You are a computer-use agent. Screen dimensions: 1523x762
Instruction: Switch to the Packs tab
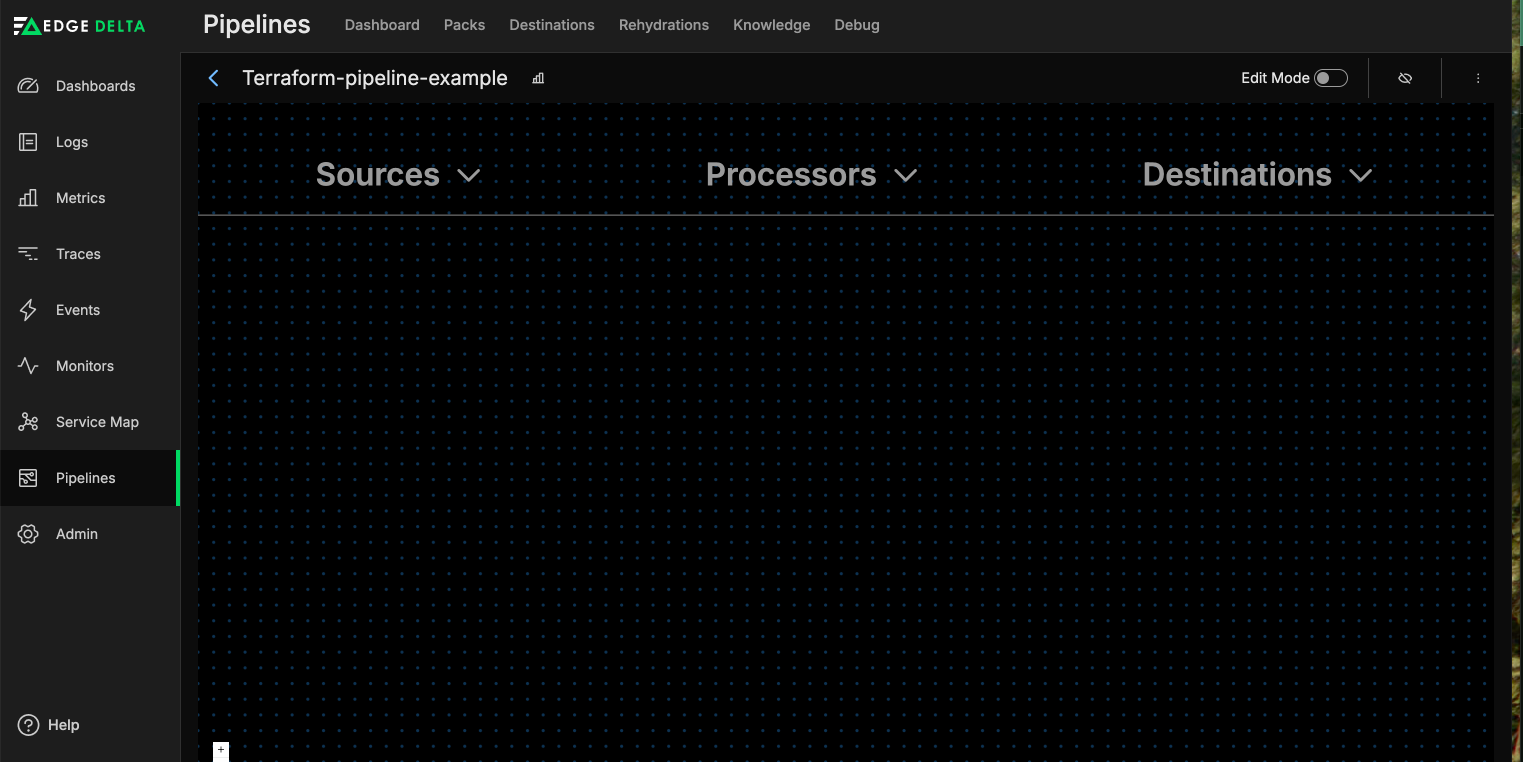[x=464, y=25]
